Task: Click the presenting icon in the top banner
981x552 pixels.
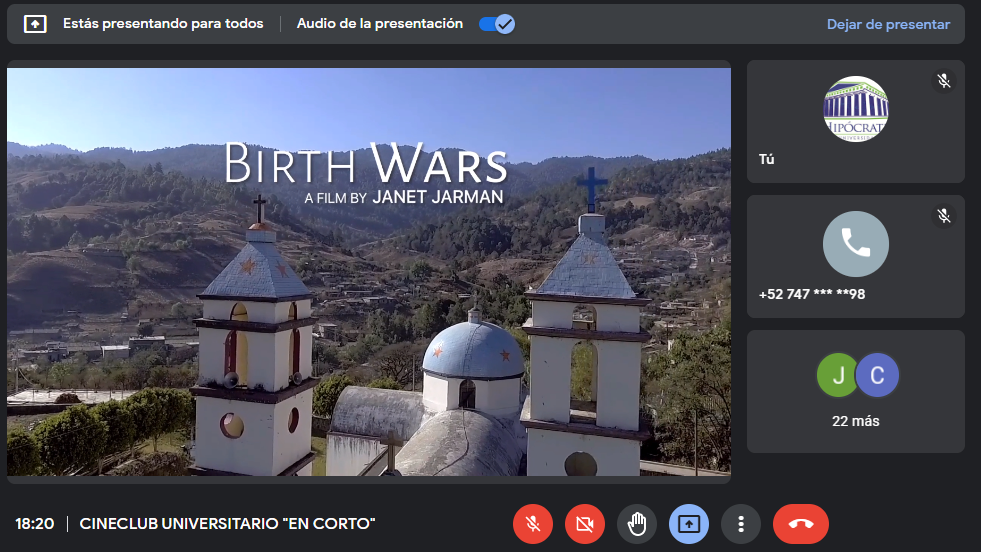Action: [35, 24]
